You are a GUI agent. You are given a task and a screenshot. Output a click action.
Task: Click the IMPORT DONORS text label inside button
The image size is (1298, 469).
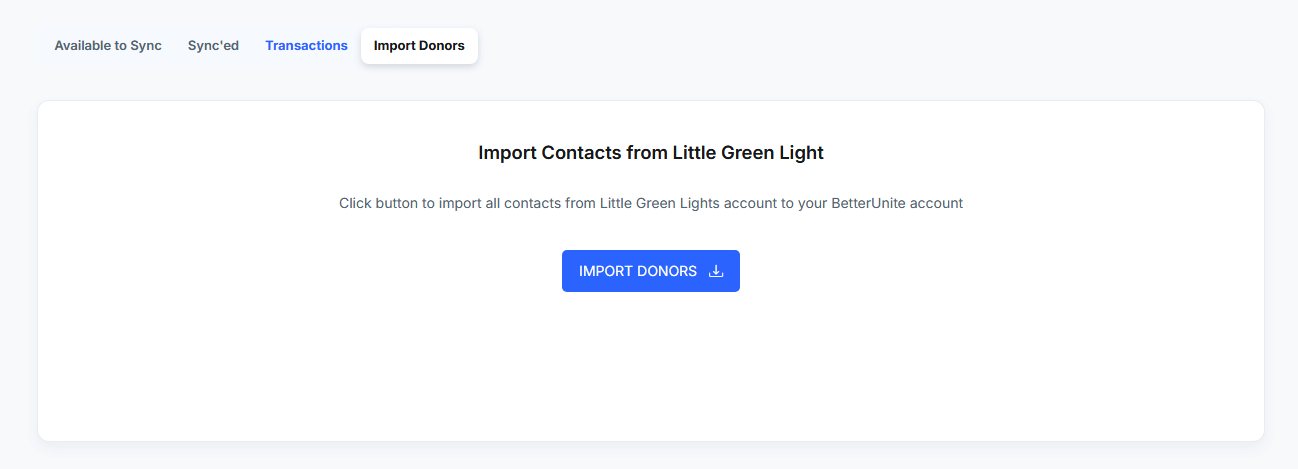point(638,271)
